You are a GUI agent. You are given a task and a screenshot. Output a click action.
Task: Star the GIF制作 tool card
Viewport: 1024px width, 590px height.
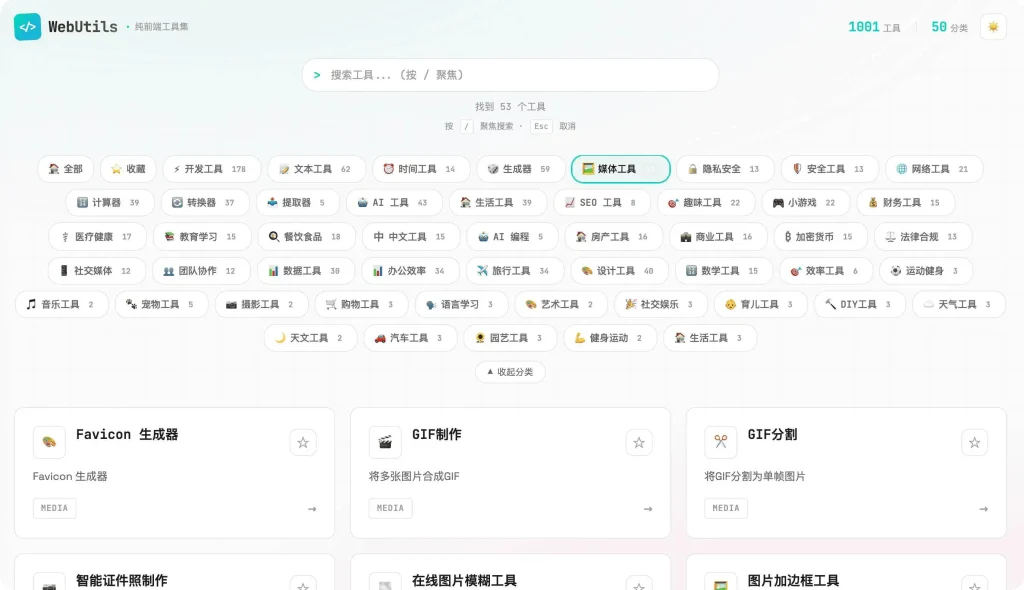point(639,442)
